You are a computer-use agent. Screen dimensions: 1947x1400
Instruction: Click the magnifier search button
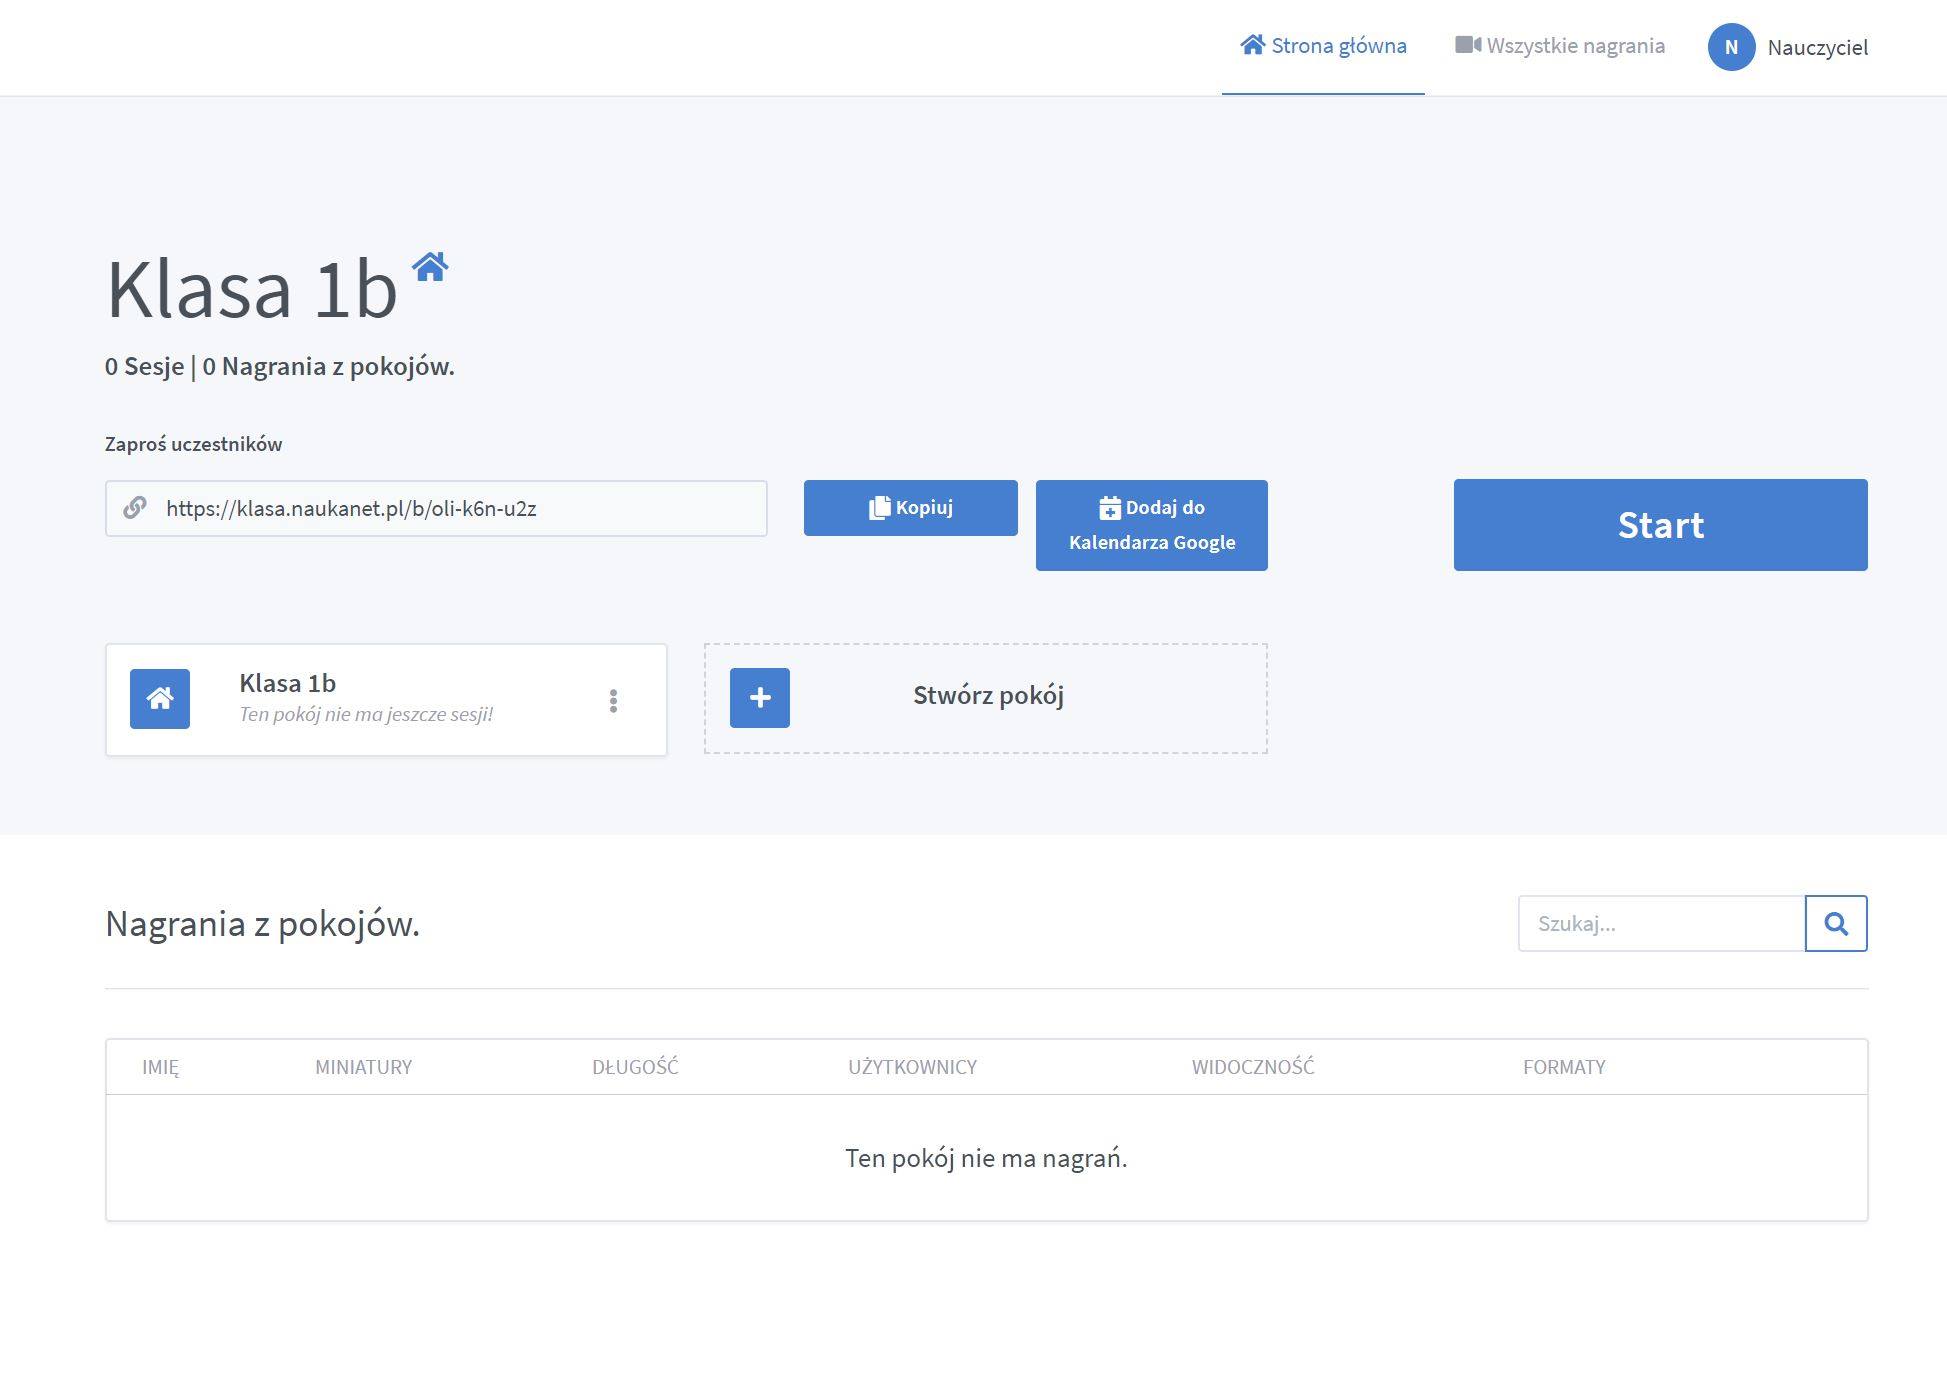1836,923
